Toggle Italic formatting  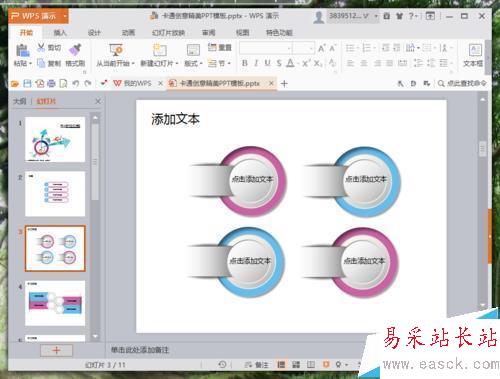[256, 63]
